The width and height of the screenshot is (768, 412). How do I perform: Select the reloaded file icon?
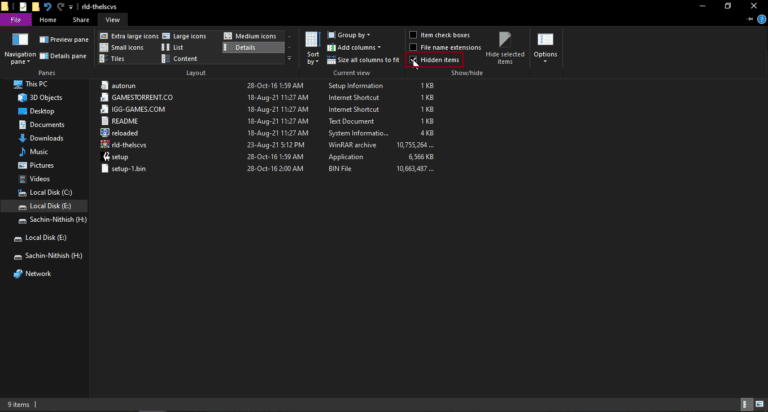[104, 133]
